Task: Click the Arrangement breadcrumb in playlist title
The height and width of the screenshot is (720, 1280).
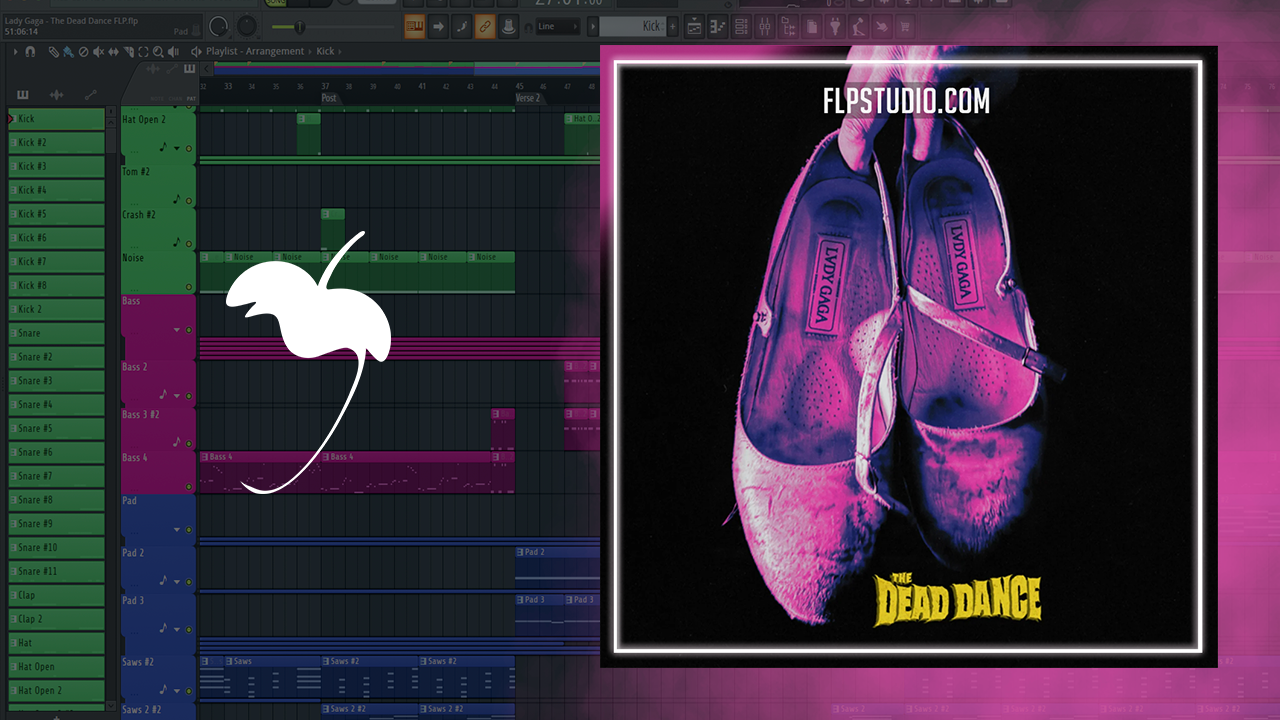Action: (275, 51)
